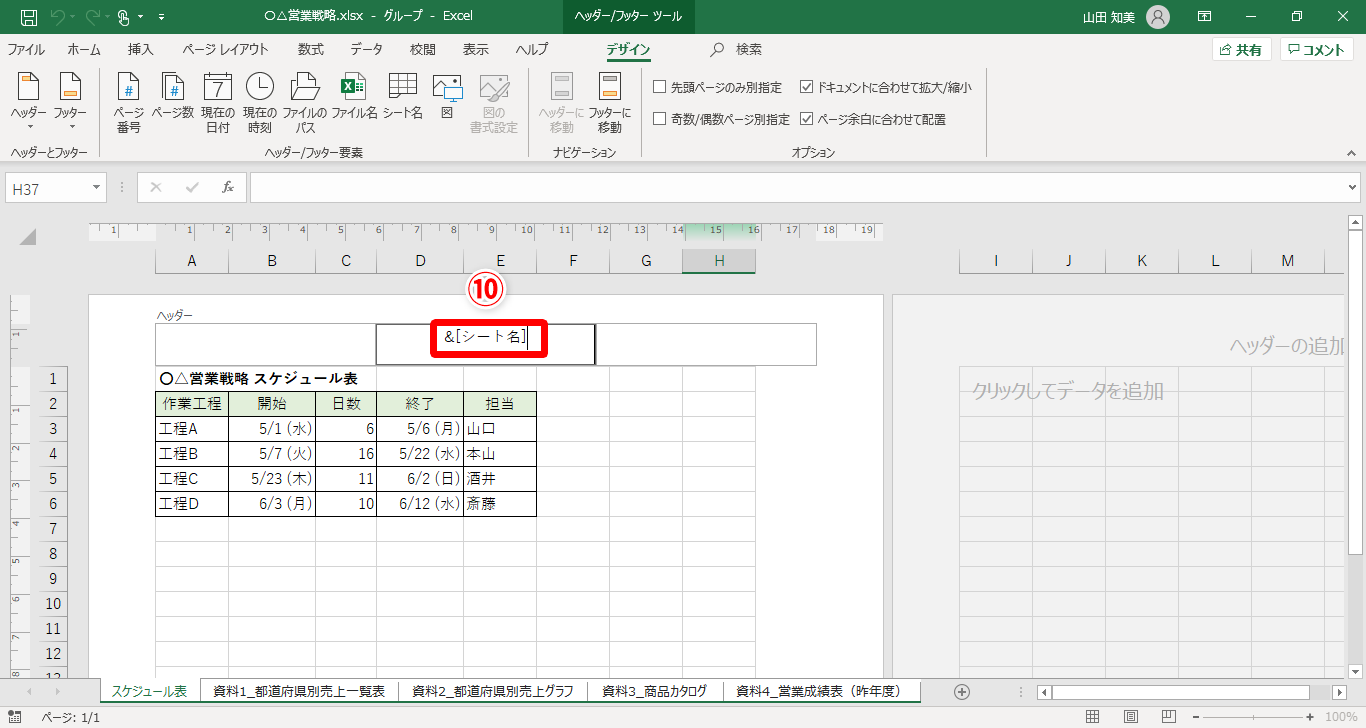Click the Select All corner triangle
The height and width of the screenshot is (728, 1366).
(28, 237)
